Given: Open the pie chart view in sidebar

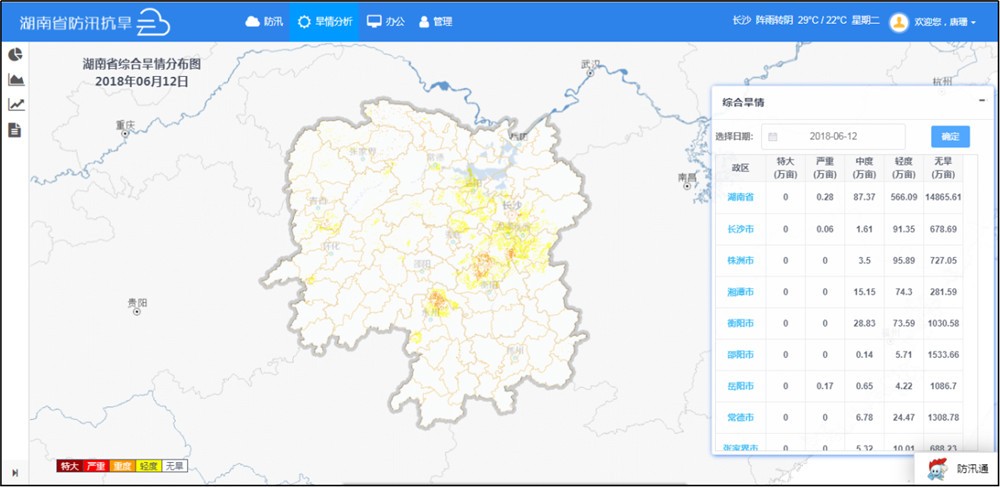Looking at the screenshot, I should coord(16,54).
